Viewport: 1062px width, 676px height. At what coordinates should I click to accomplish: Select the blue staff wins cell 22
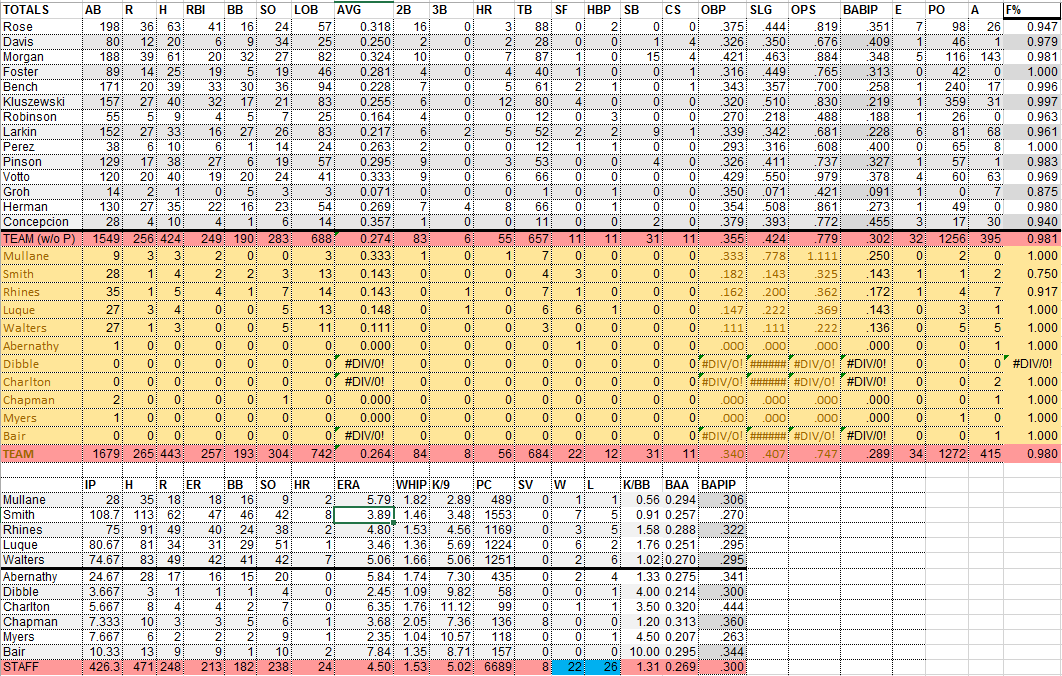568,667
